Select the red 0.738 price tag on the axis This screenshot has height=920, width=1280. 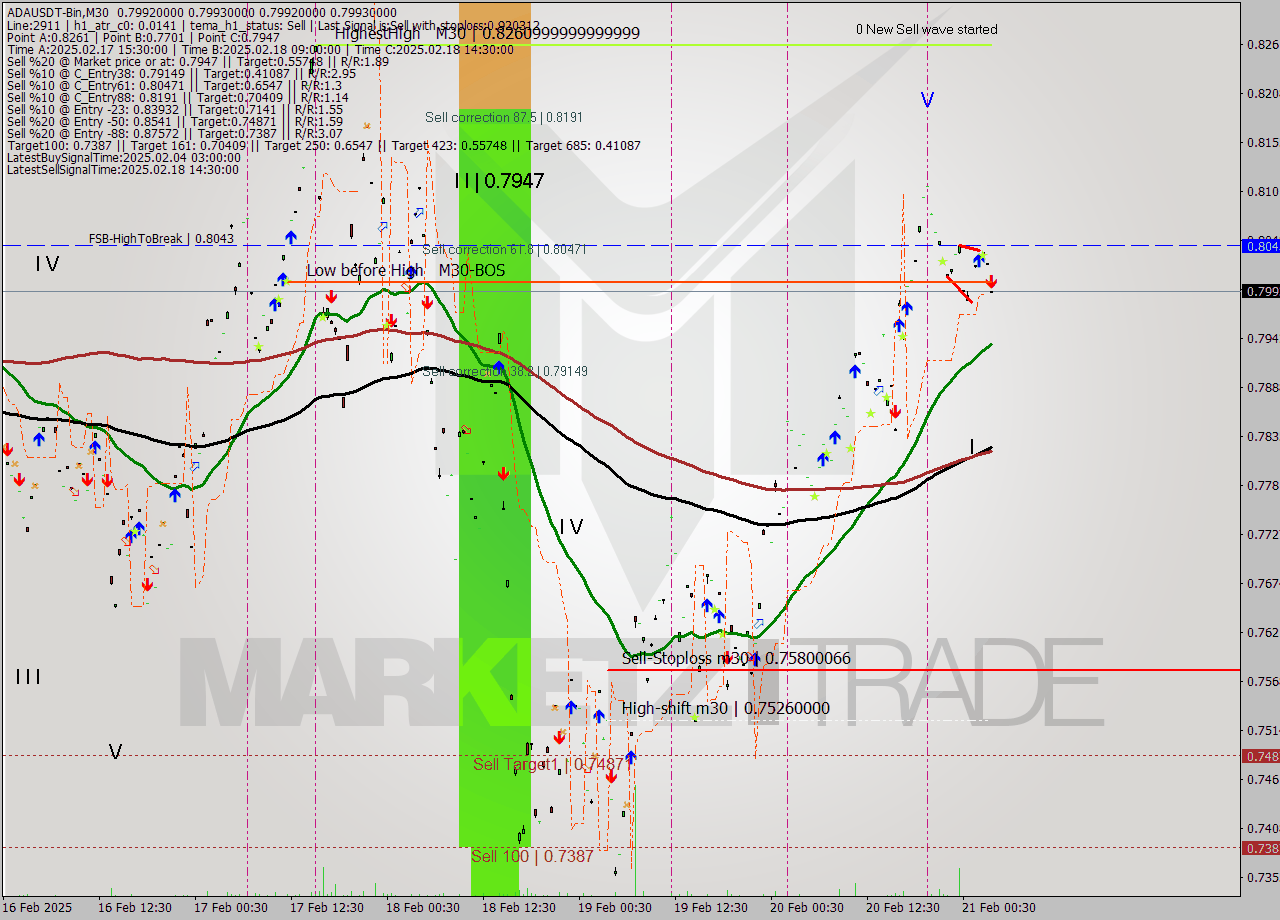pyautogui.click(x=1259, y=848)
